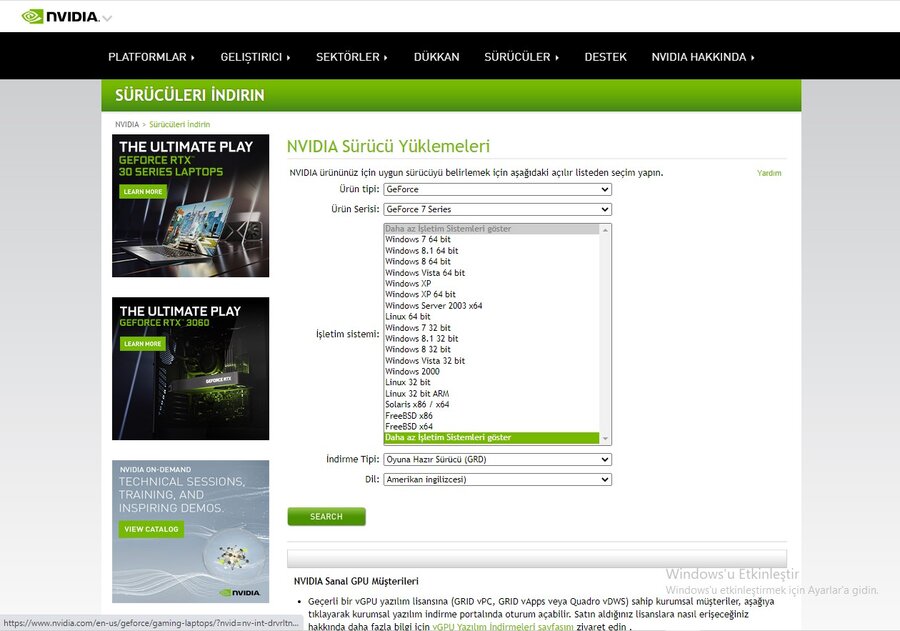Select Linux 32 bit ARM option
The width and height of the screenshot is (900, 631).
point(491,394)
